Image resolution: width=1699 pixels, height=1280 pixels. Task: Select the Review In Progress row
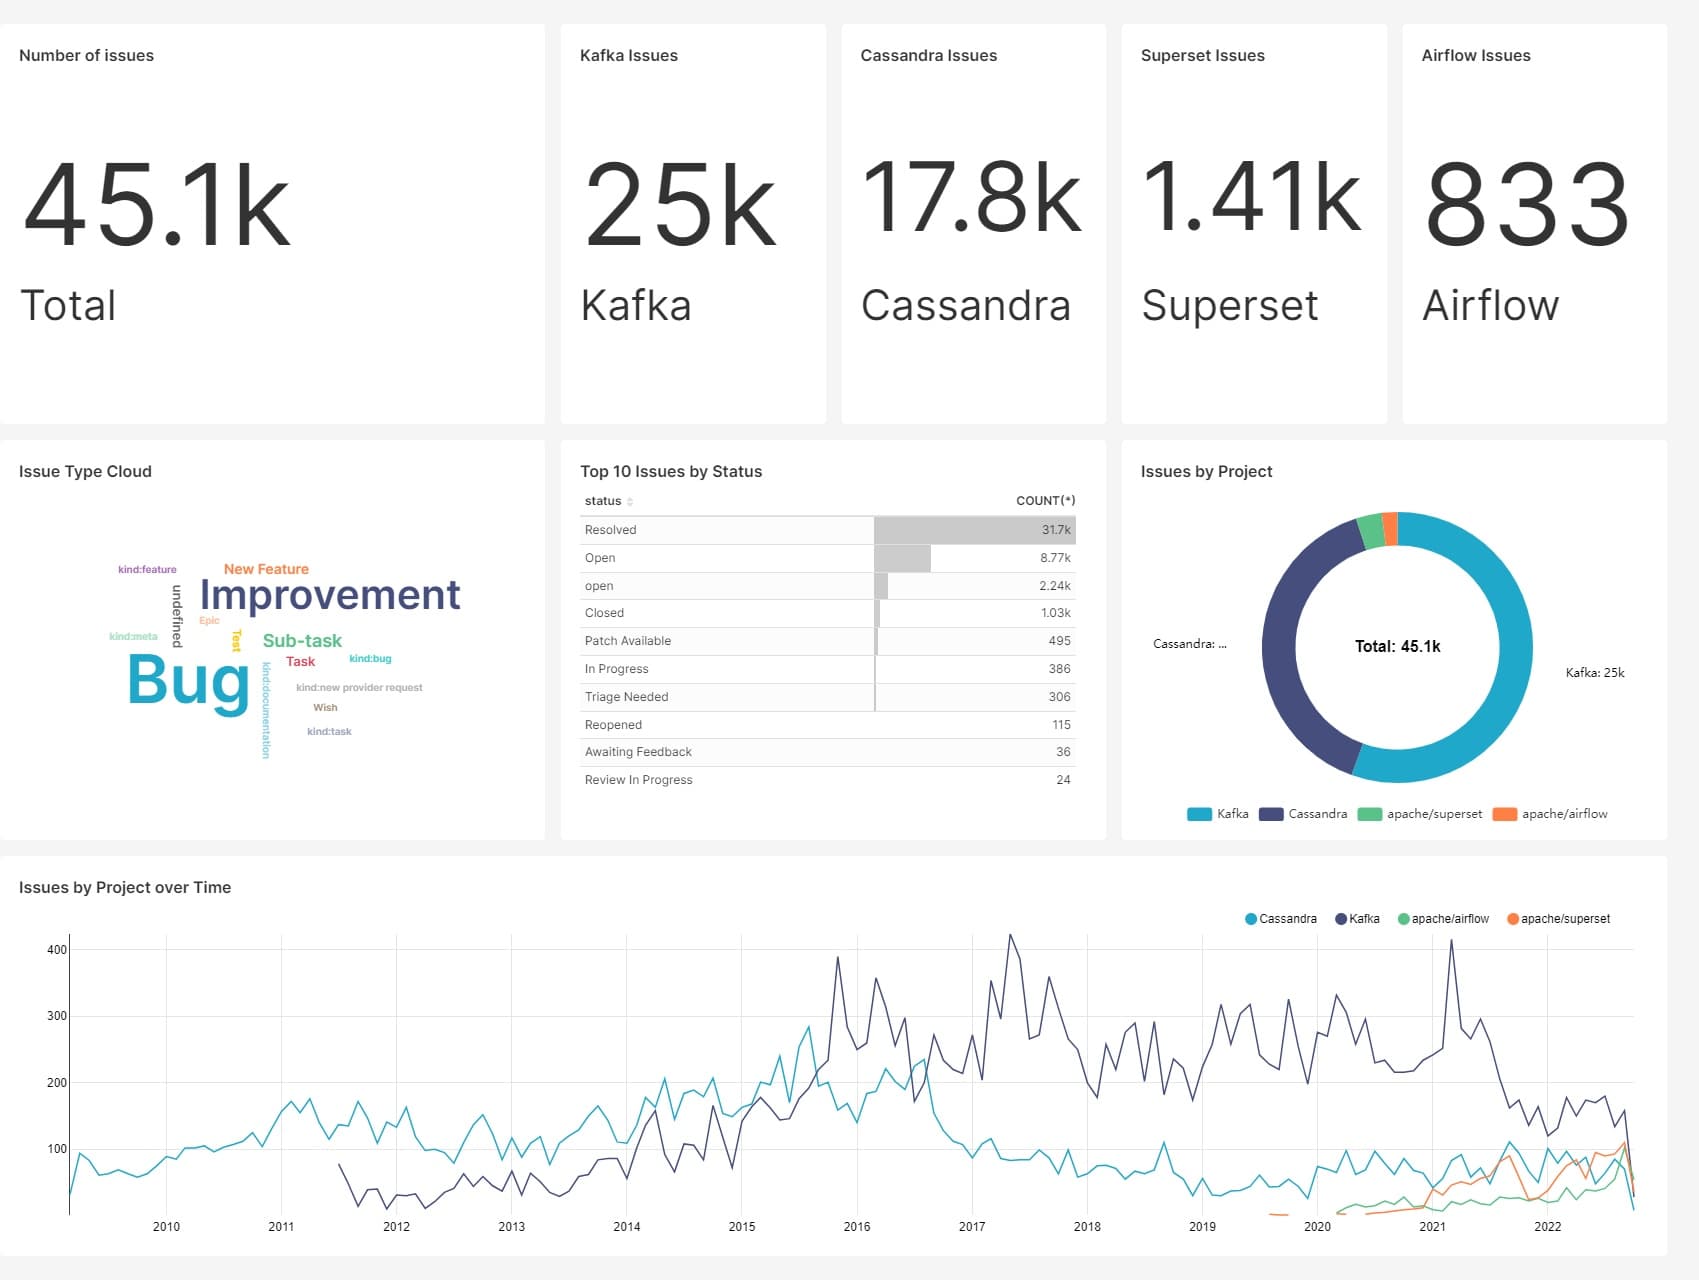coord(828,780)
